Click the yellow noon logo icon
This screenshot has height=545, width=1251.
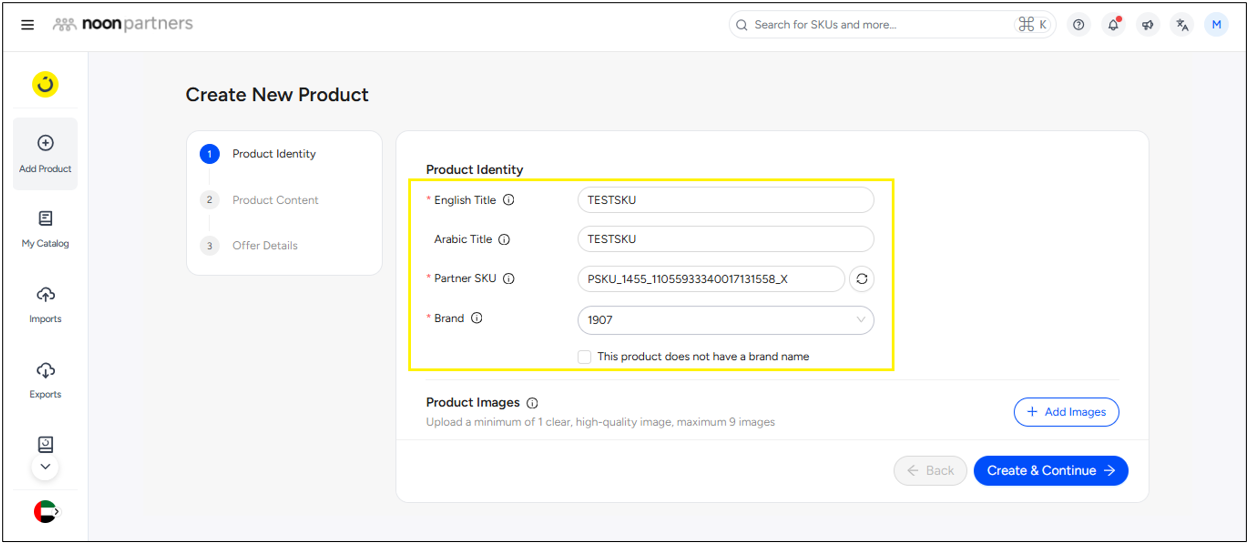45,85
